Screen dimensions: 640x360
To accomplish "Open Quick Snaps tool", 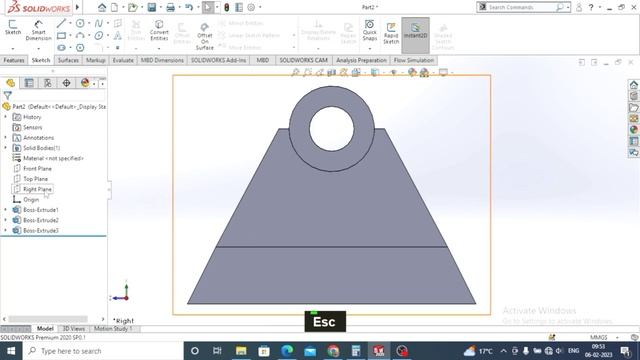I will (x=369, y=30).
